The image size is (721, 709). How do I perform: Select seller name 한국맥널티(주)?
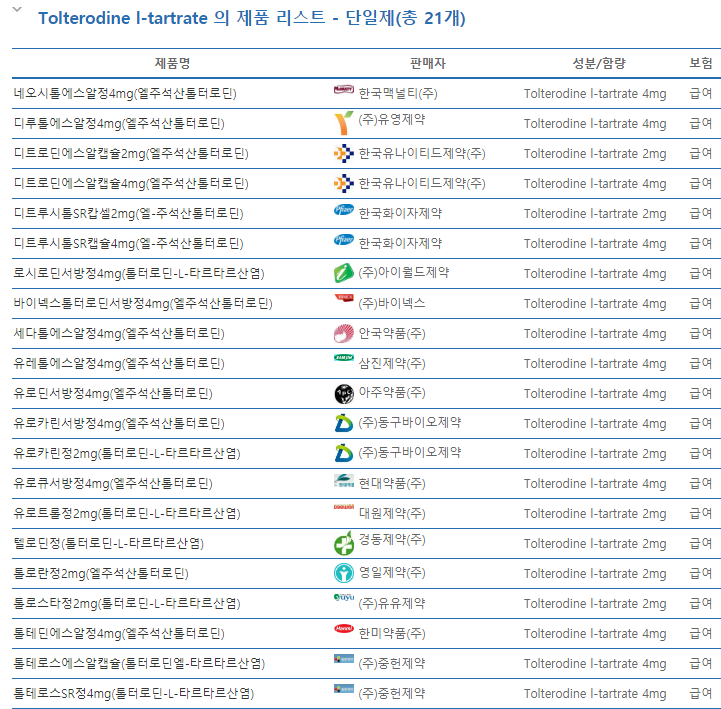[x=398, y=94]
